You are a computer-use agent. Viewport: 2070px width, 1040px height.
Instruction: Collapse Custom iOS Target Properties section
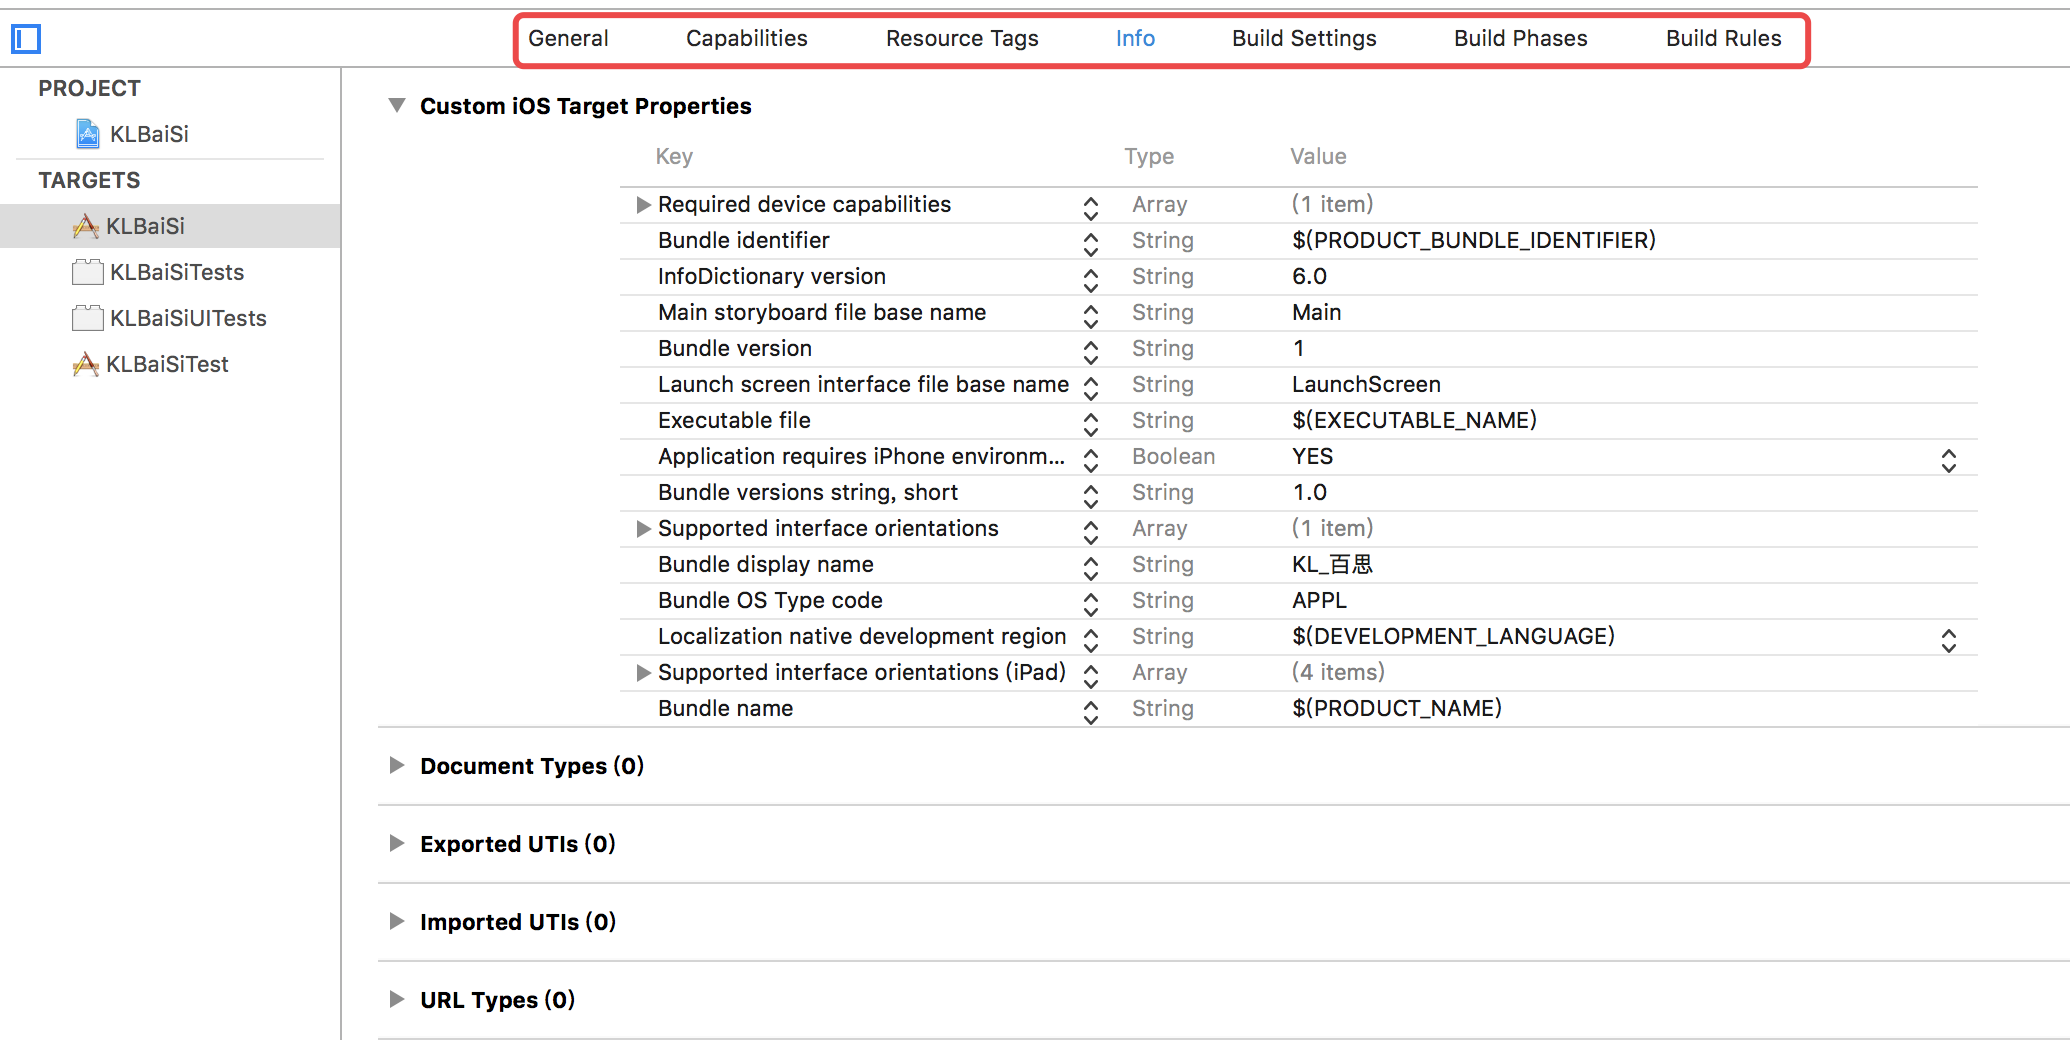click(x=397, y=106)
